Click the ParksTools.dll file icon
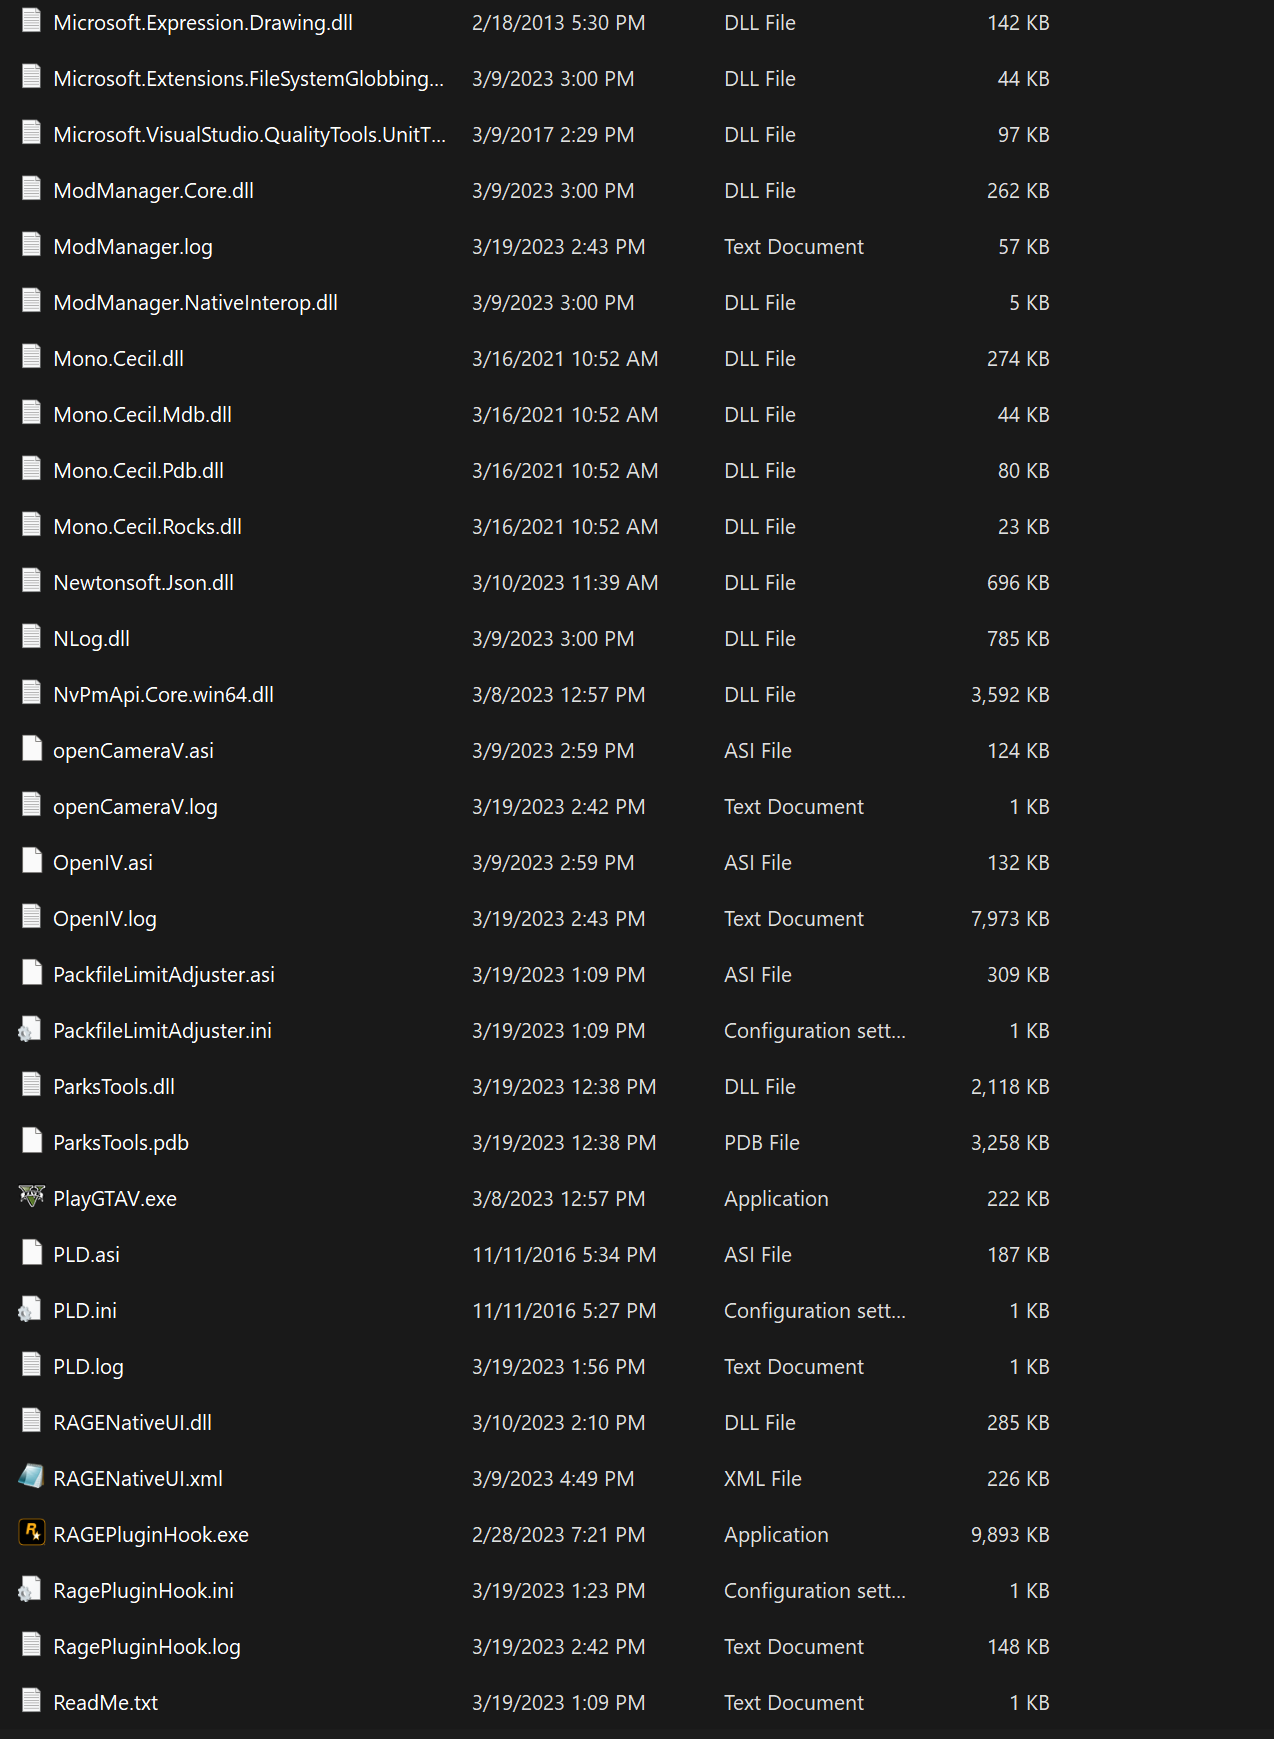The image size is (1274, 1739). (x=32, y=1085)
